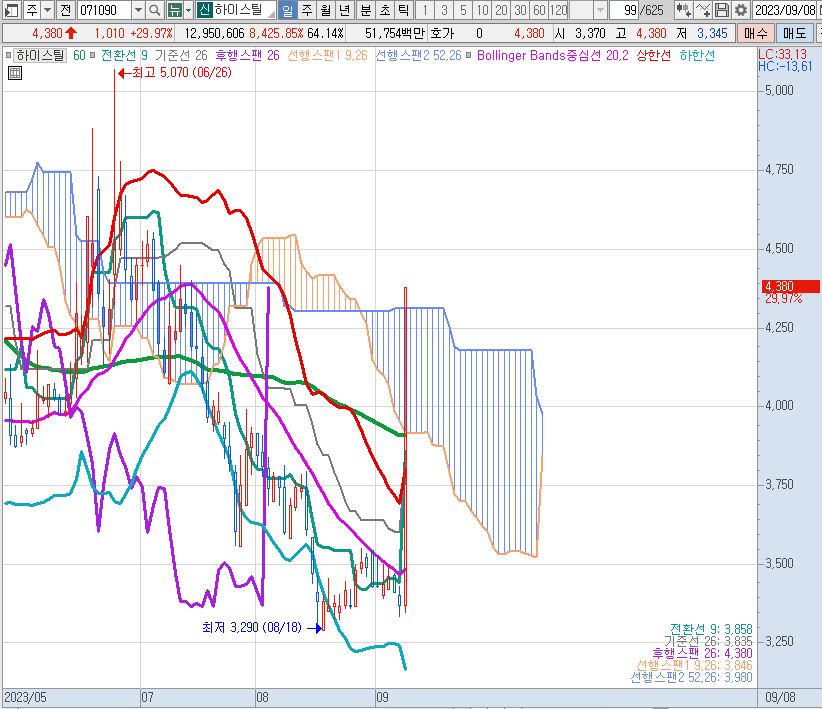822x709 pixels.
Task: Click the 호가 quote label
Action: pyautogui.click(x=442, y=33)
